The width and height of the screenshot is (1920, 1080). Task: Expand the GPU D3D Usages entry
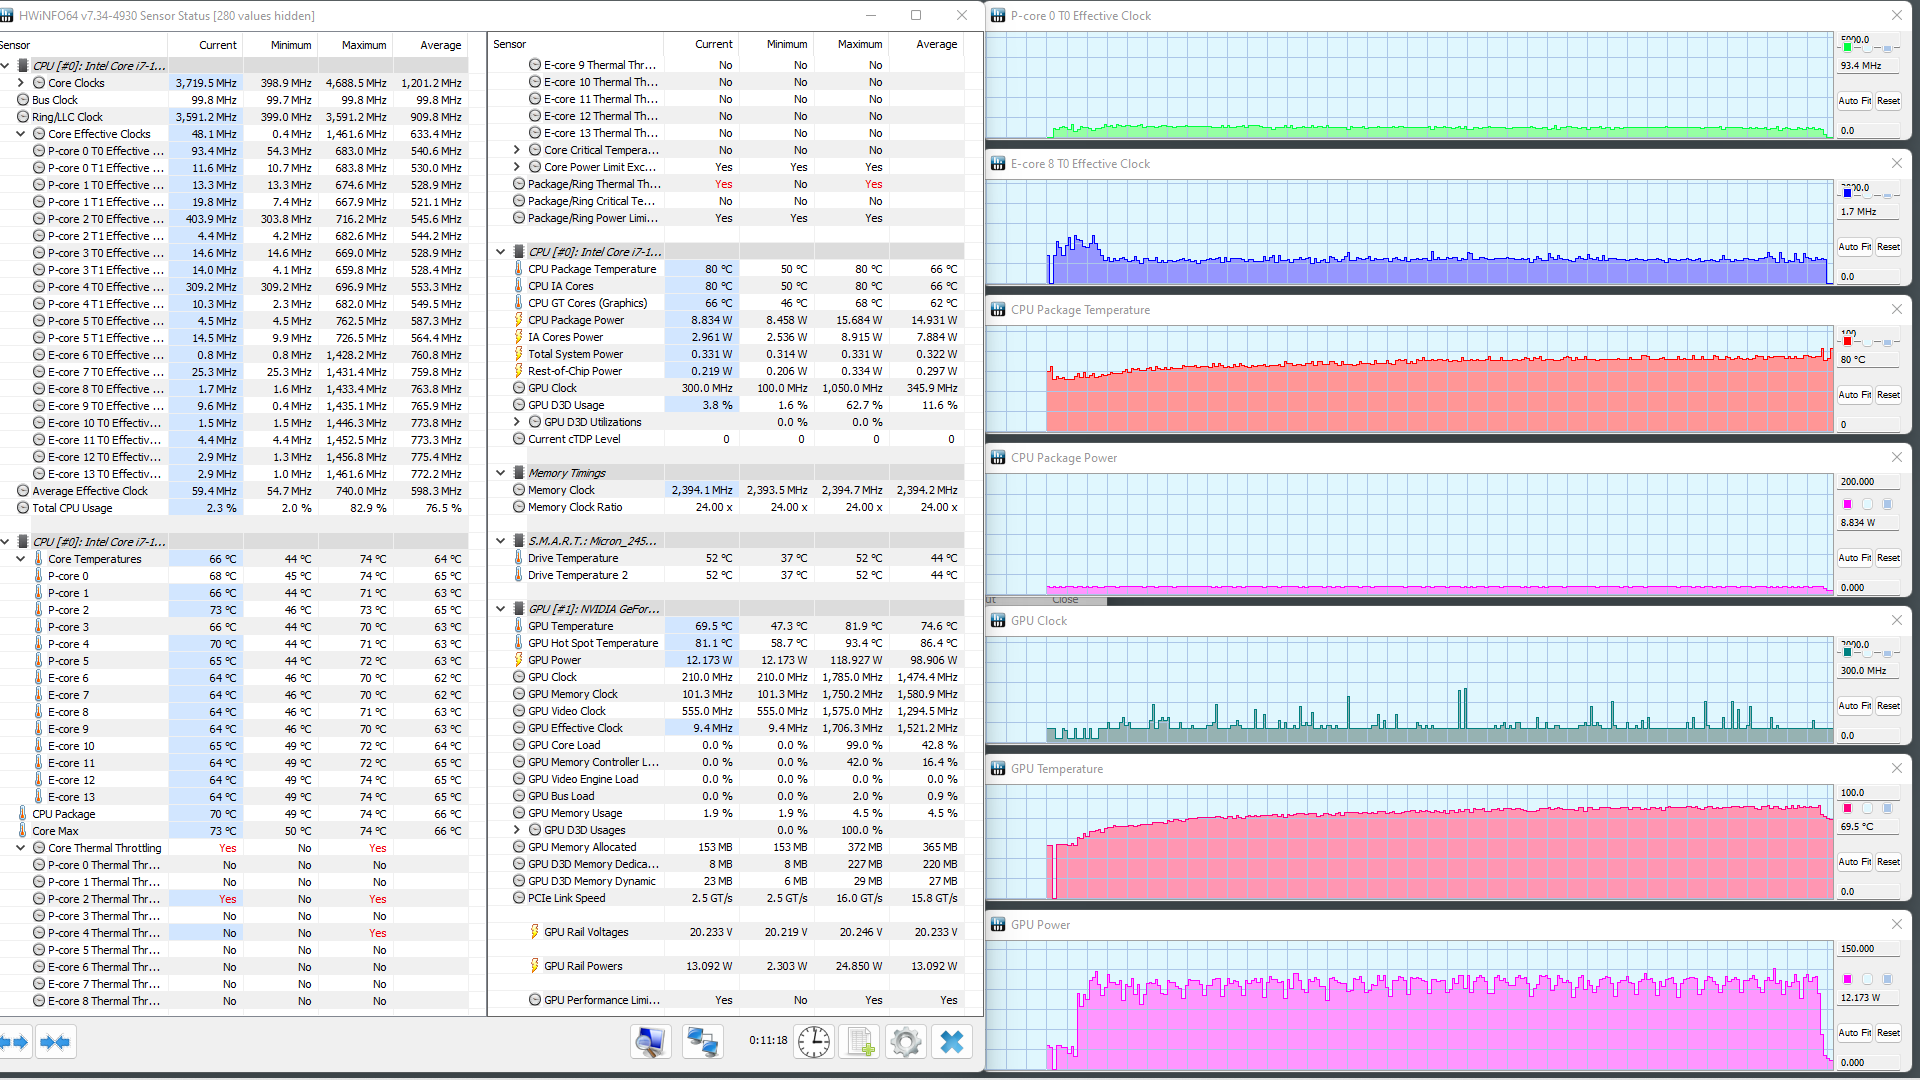(x=517, y=830)
